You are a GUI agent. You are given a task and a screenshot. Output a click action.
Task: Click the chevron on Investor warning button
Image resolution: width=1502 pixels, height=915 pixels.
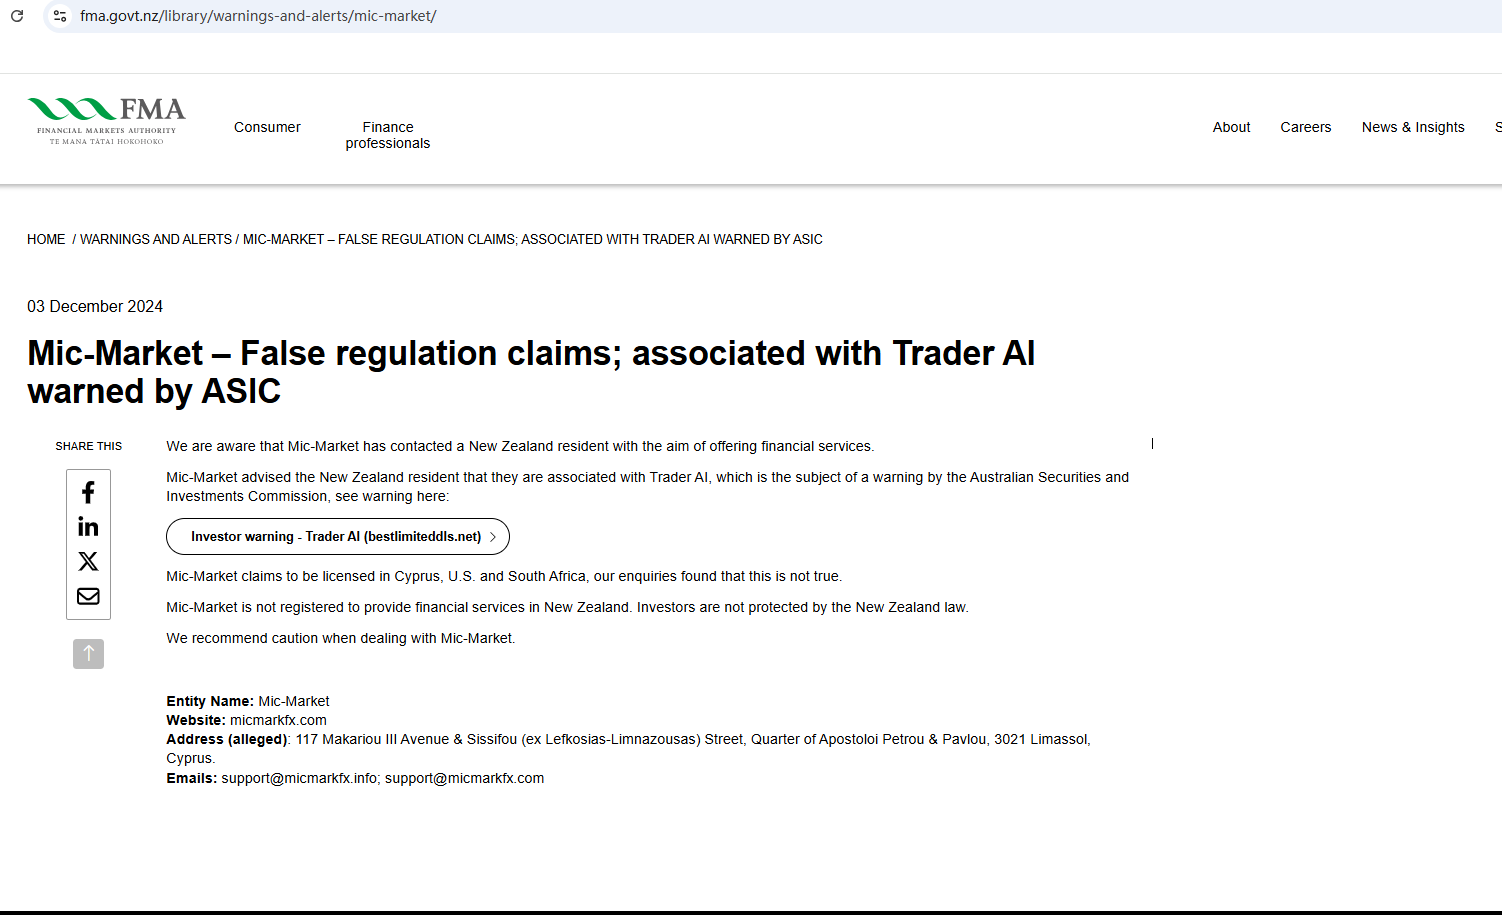pyautogui.click(x=493, y=537)
